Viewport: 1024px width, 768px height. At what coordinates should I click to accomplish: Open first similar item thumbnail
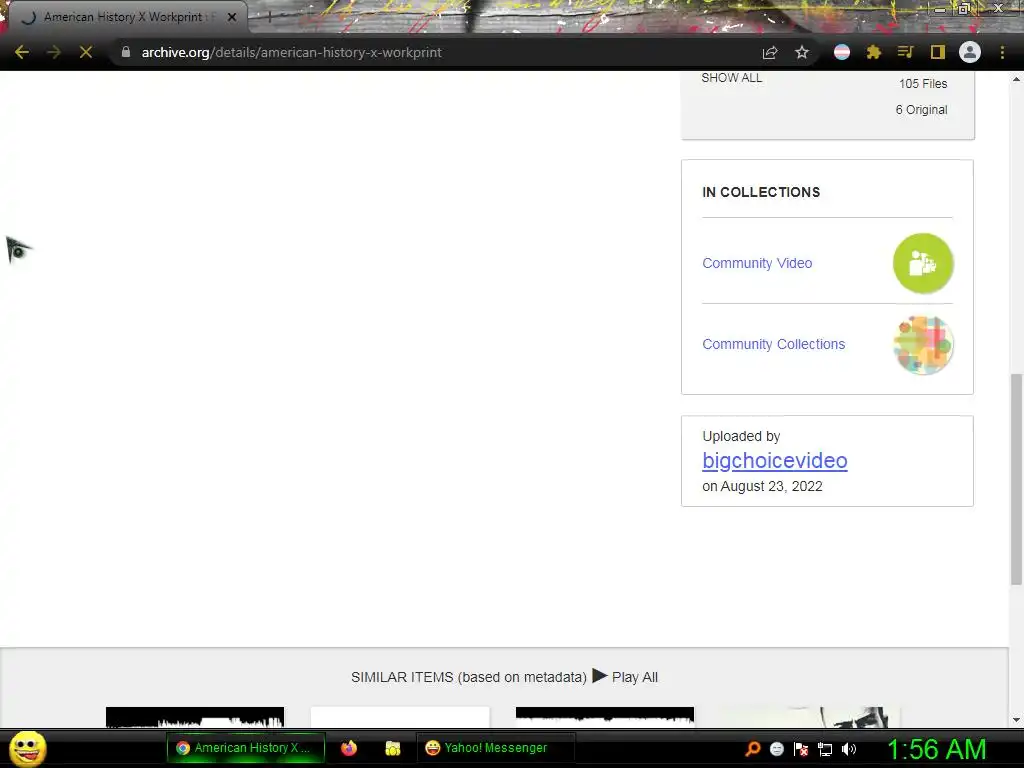click(195, 717)
